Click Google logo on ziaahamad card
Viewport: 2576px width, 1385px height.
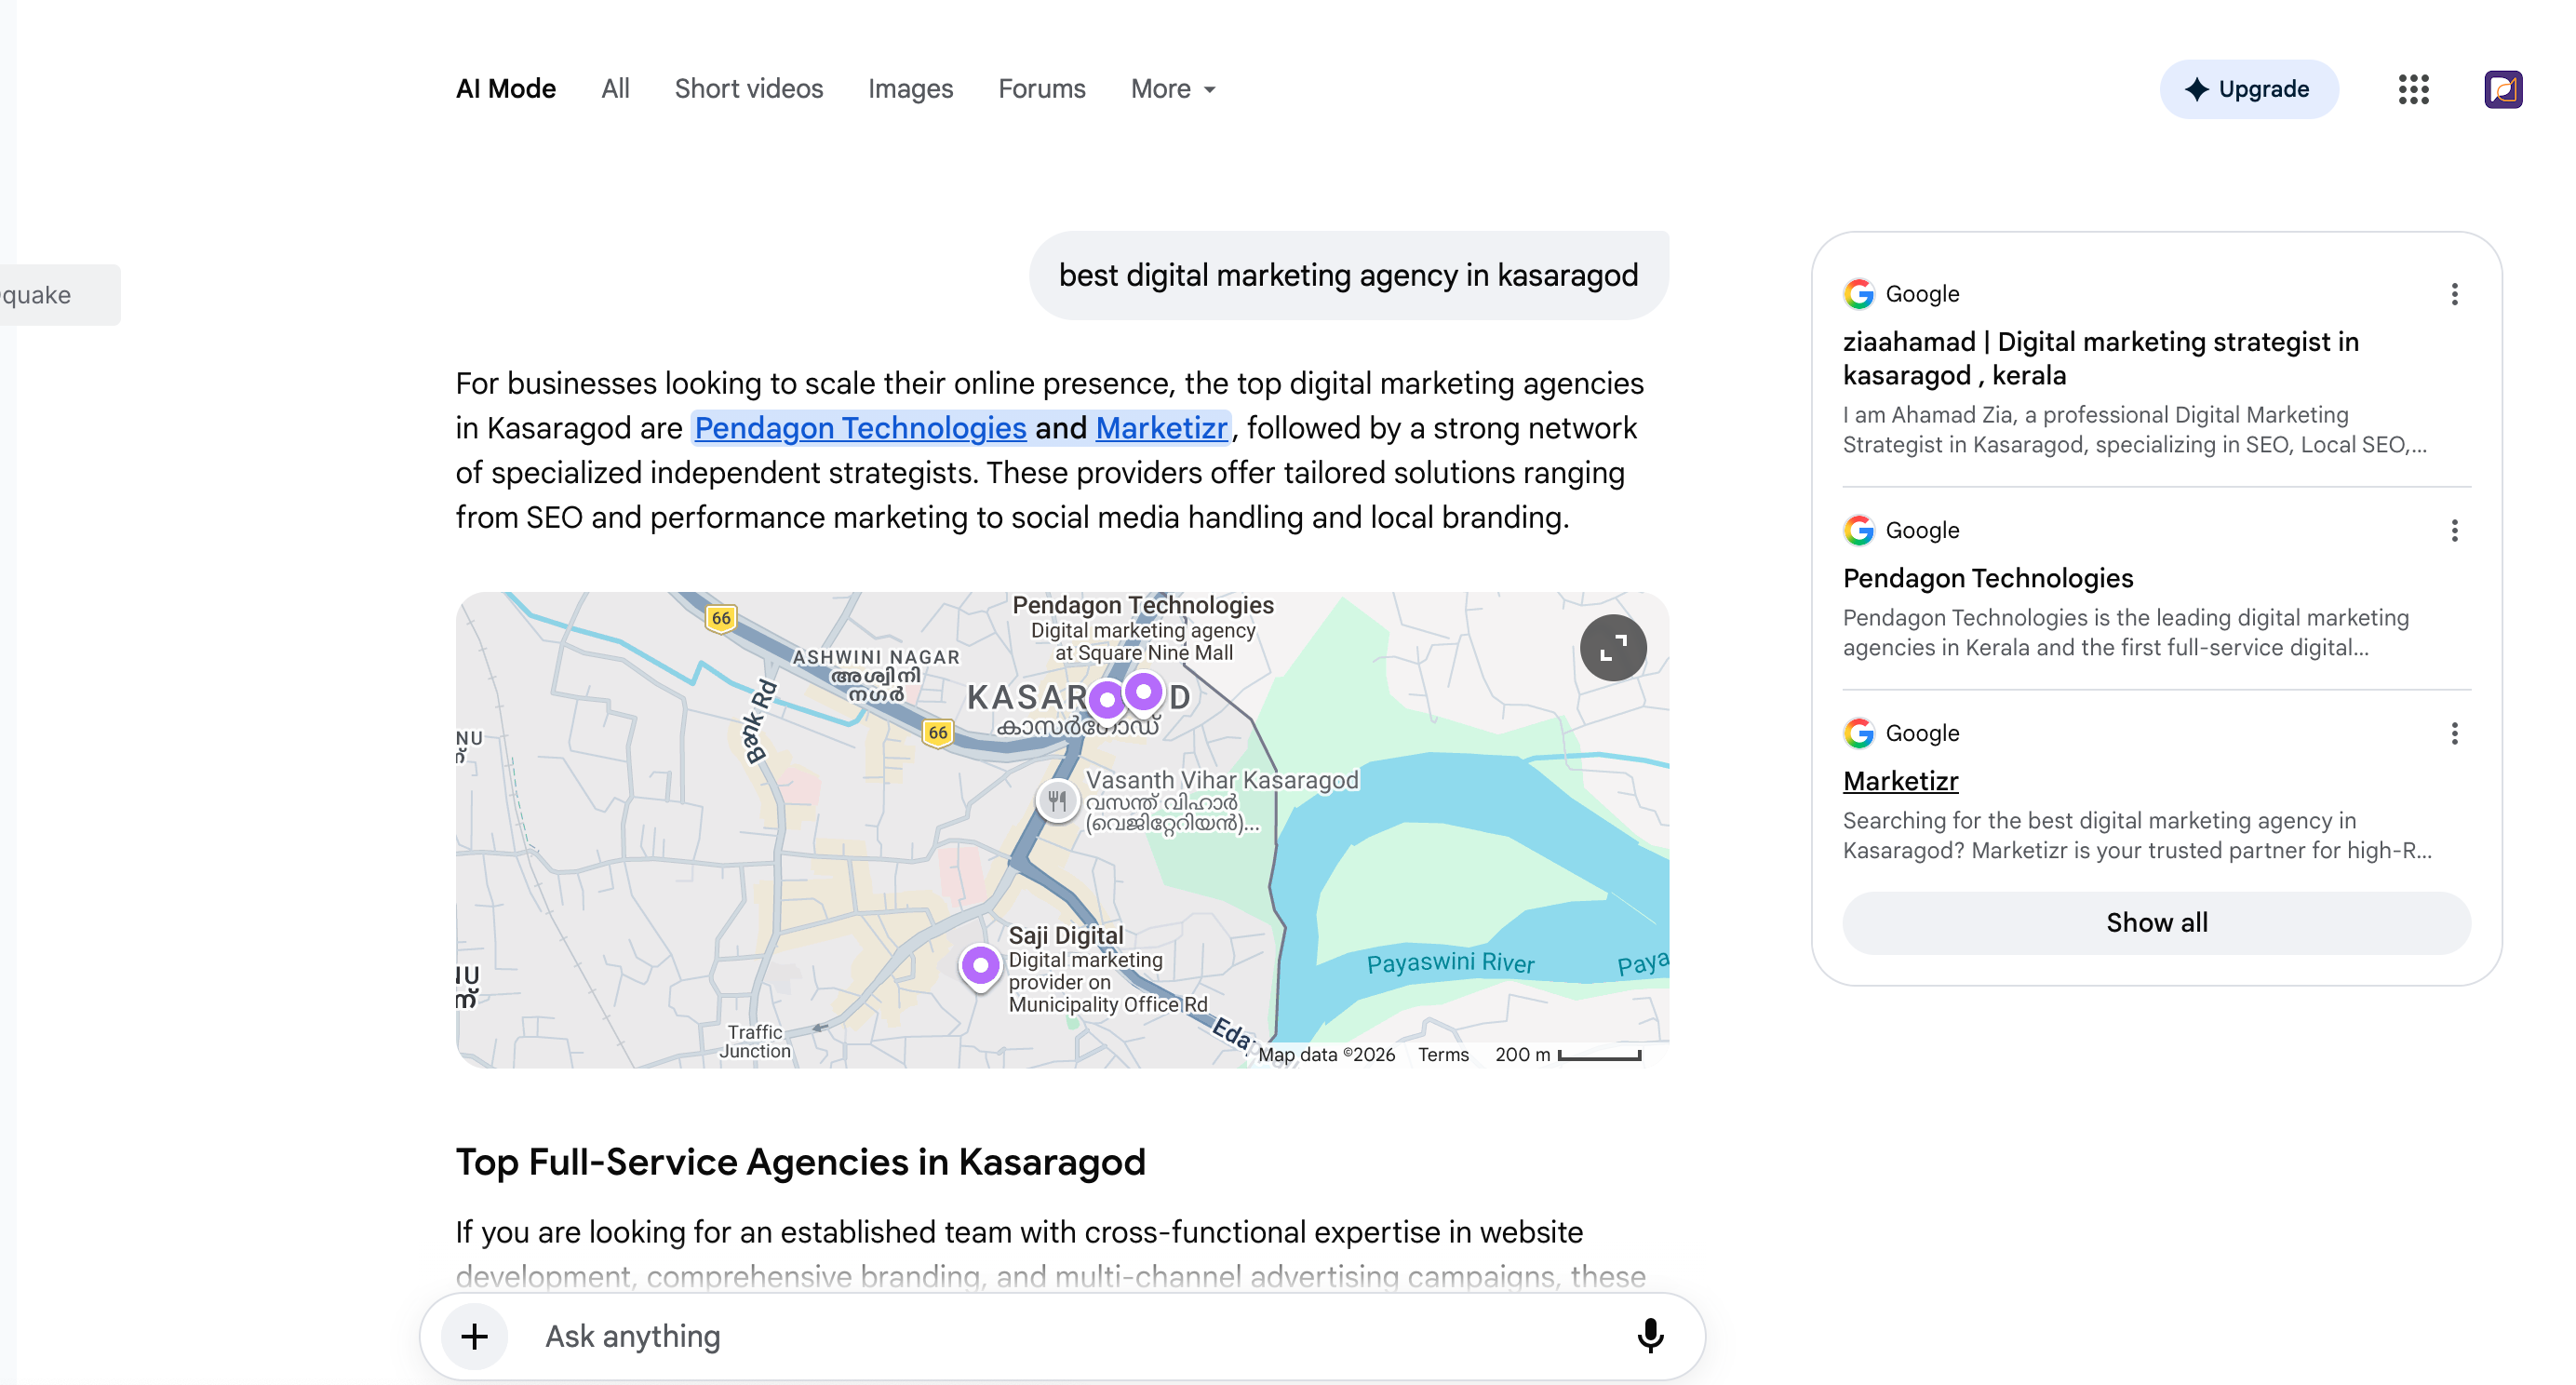(x=1858, y=294)
